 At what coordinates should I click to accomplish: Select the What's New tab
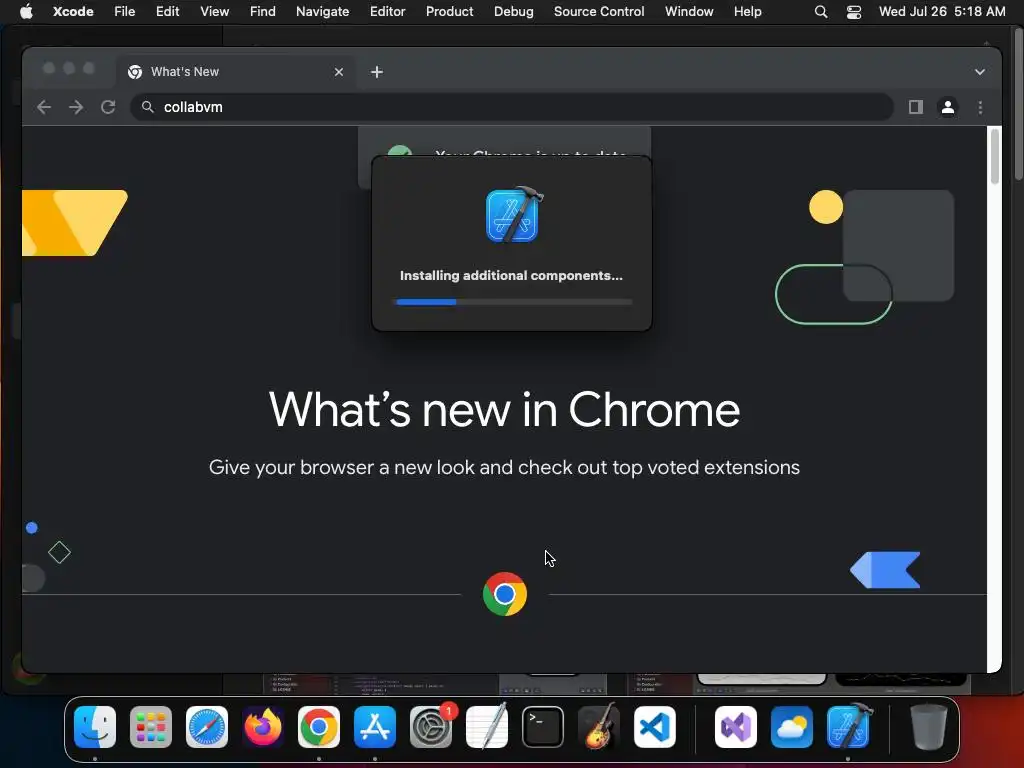click(236, 72)
